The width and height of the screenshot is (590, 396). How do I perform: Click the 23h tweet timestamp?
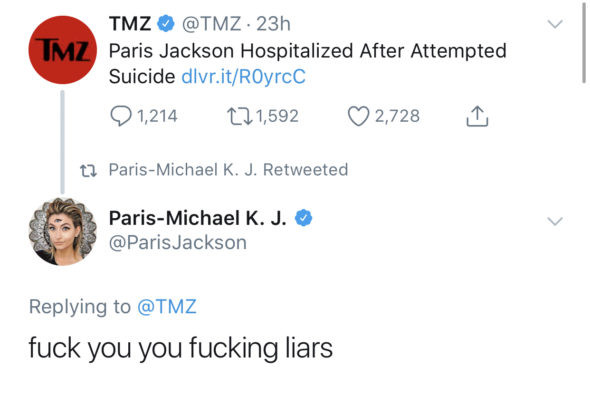[274, 24]
